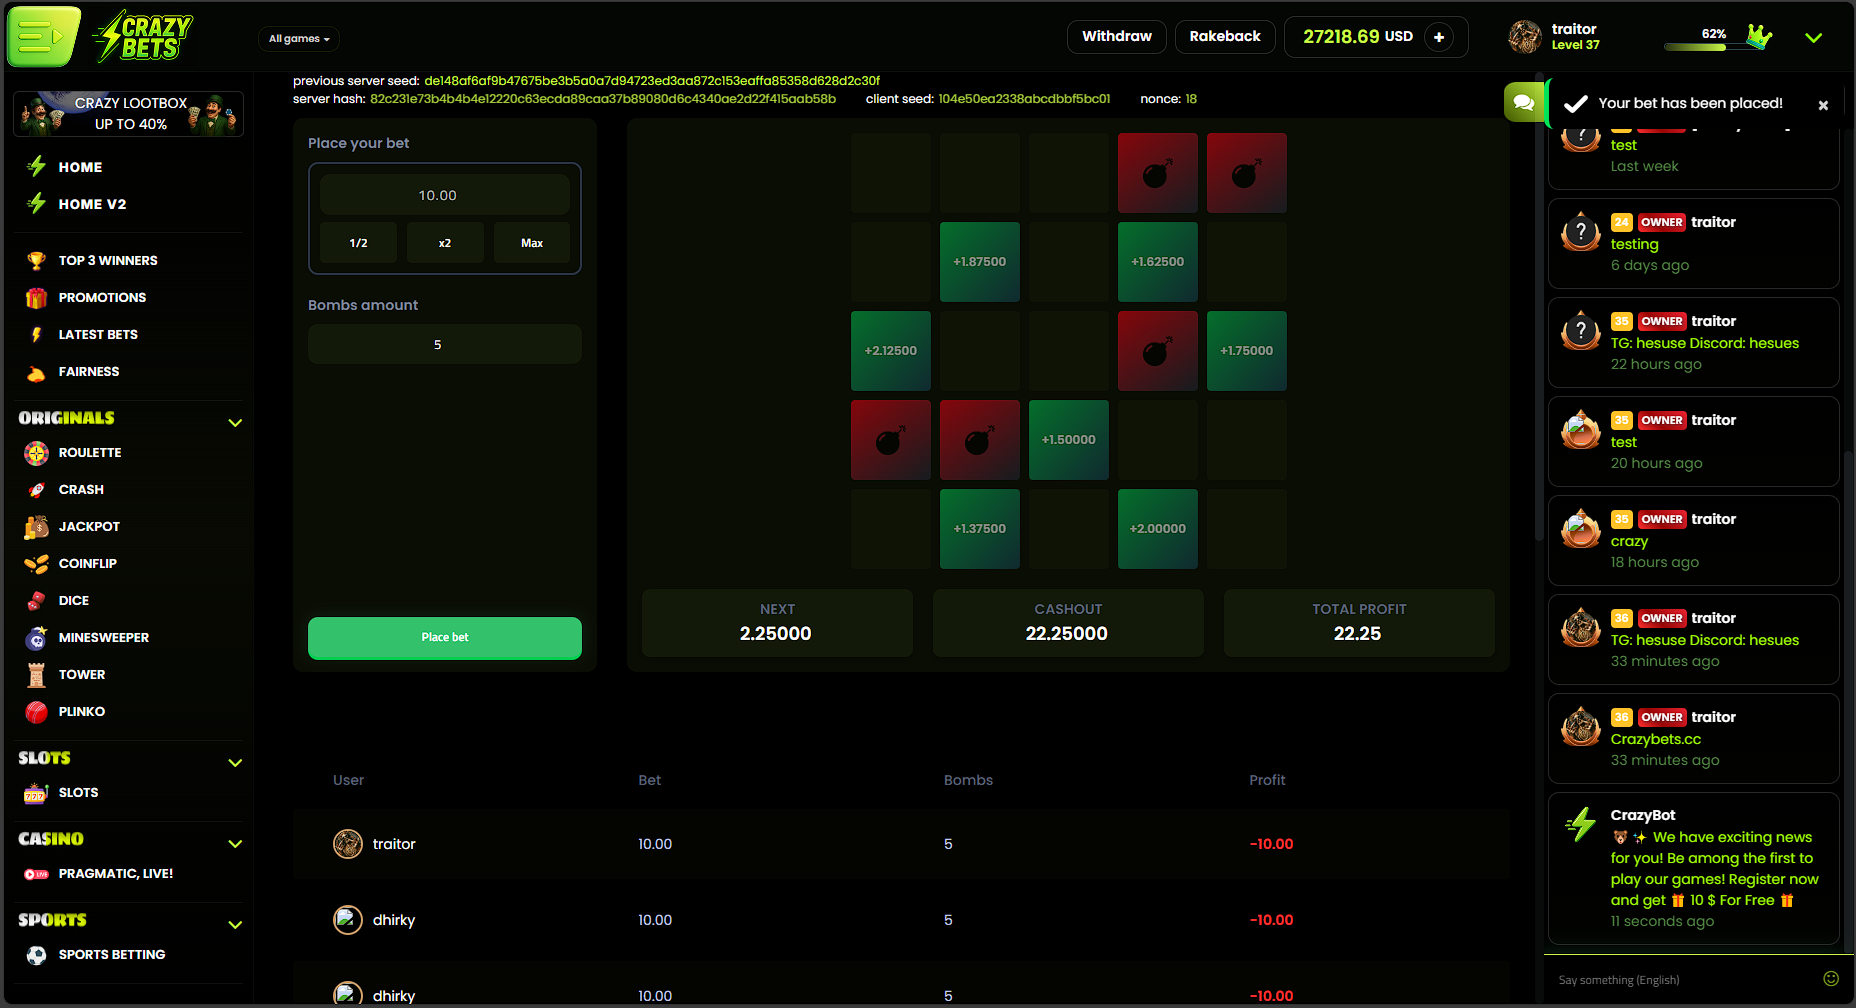Screen dimensions: 1856x1008
Task: Click the revealed +1.75000 tile
Action: 1247,351
